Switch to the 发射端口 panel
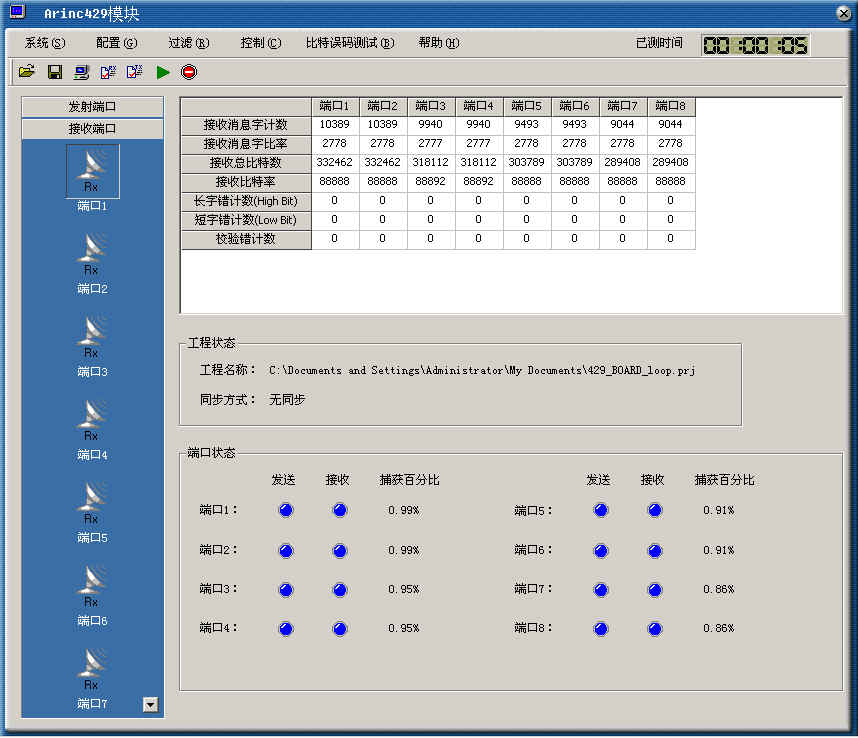This screenshot has width=858, height=738. pos(92,107)
